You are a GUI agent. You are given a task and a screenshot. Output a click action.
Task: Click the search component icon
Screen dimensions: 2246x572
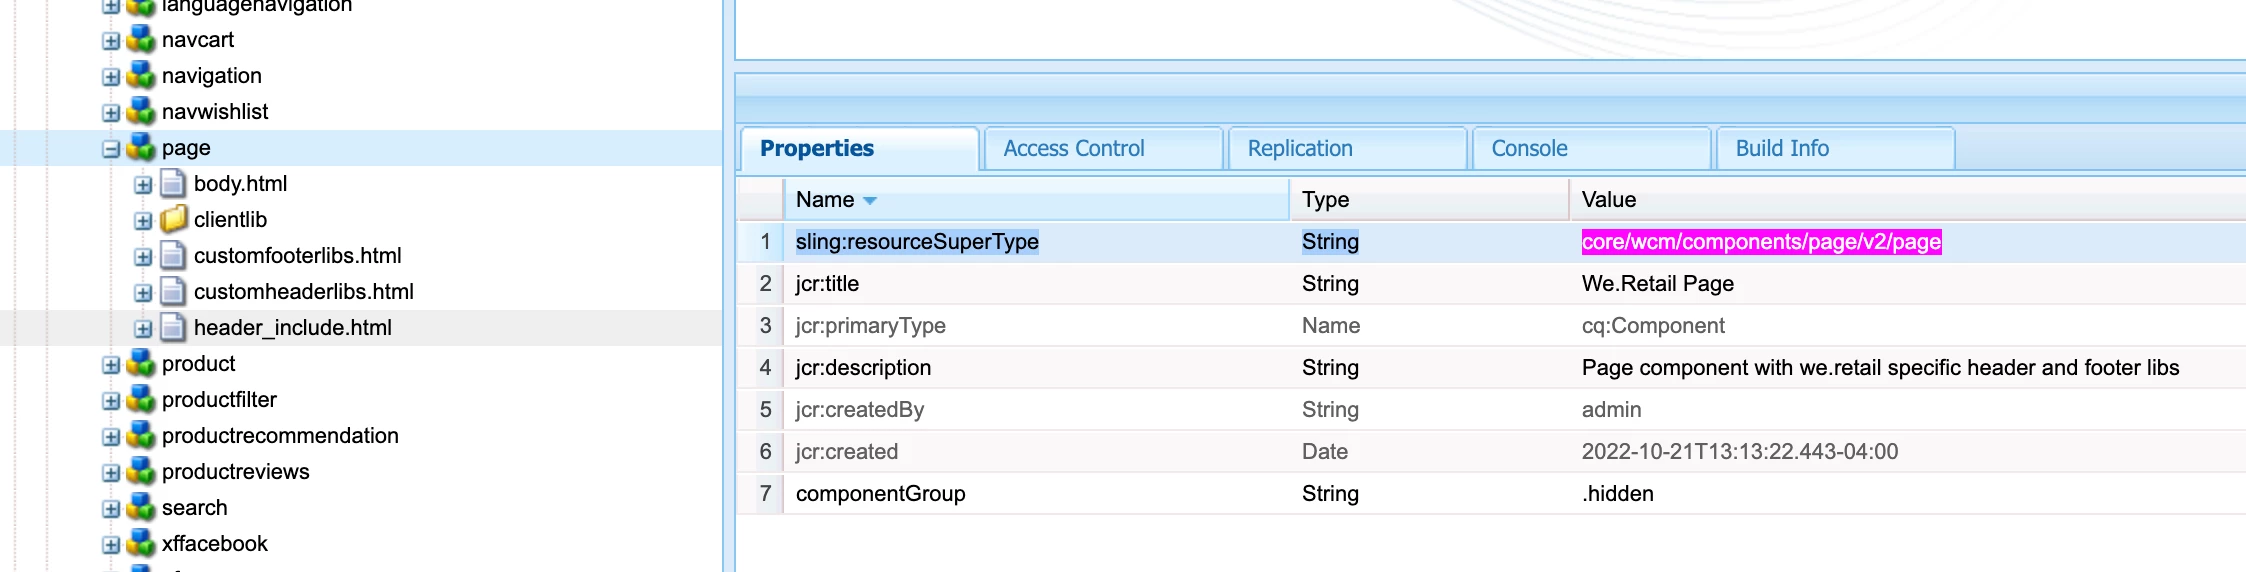point(141,508)
